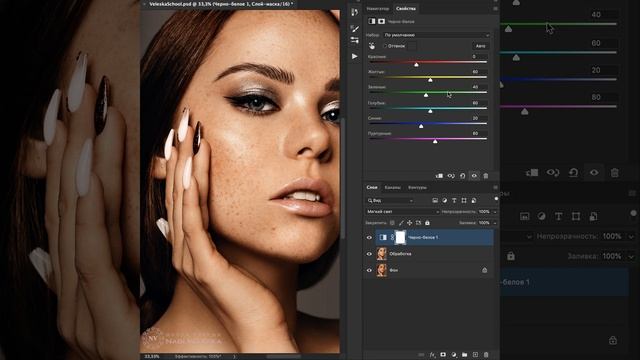Toggle adjustment visibility eye in Properties
This screenshot has height=360, width=640.
pyautogui.click(x=474, y=176)
